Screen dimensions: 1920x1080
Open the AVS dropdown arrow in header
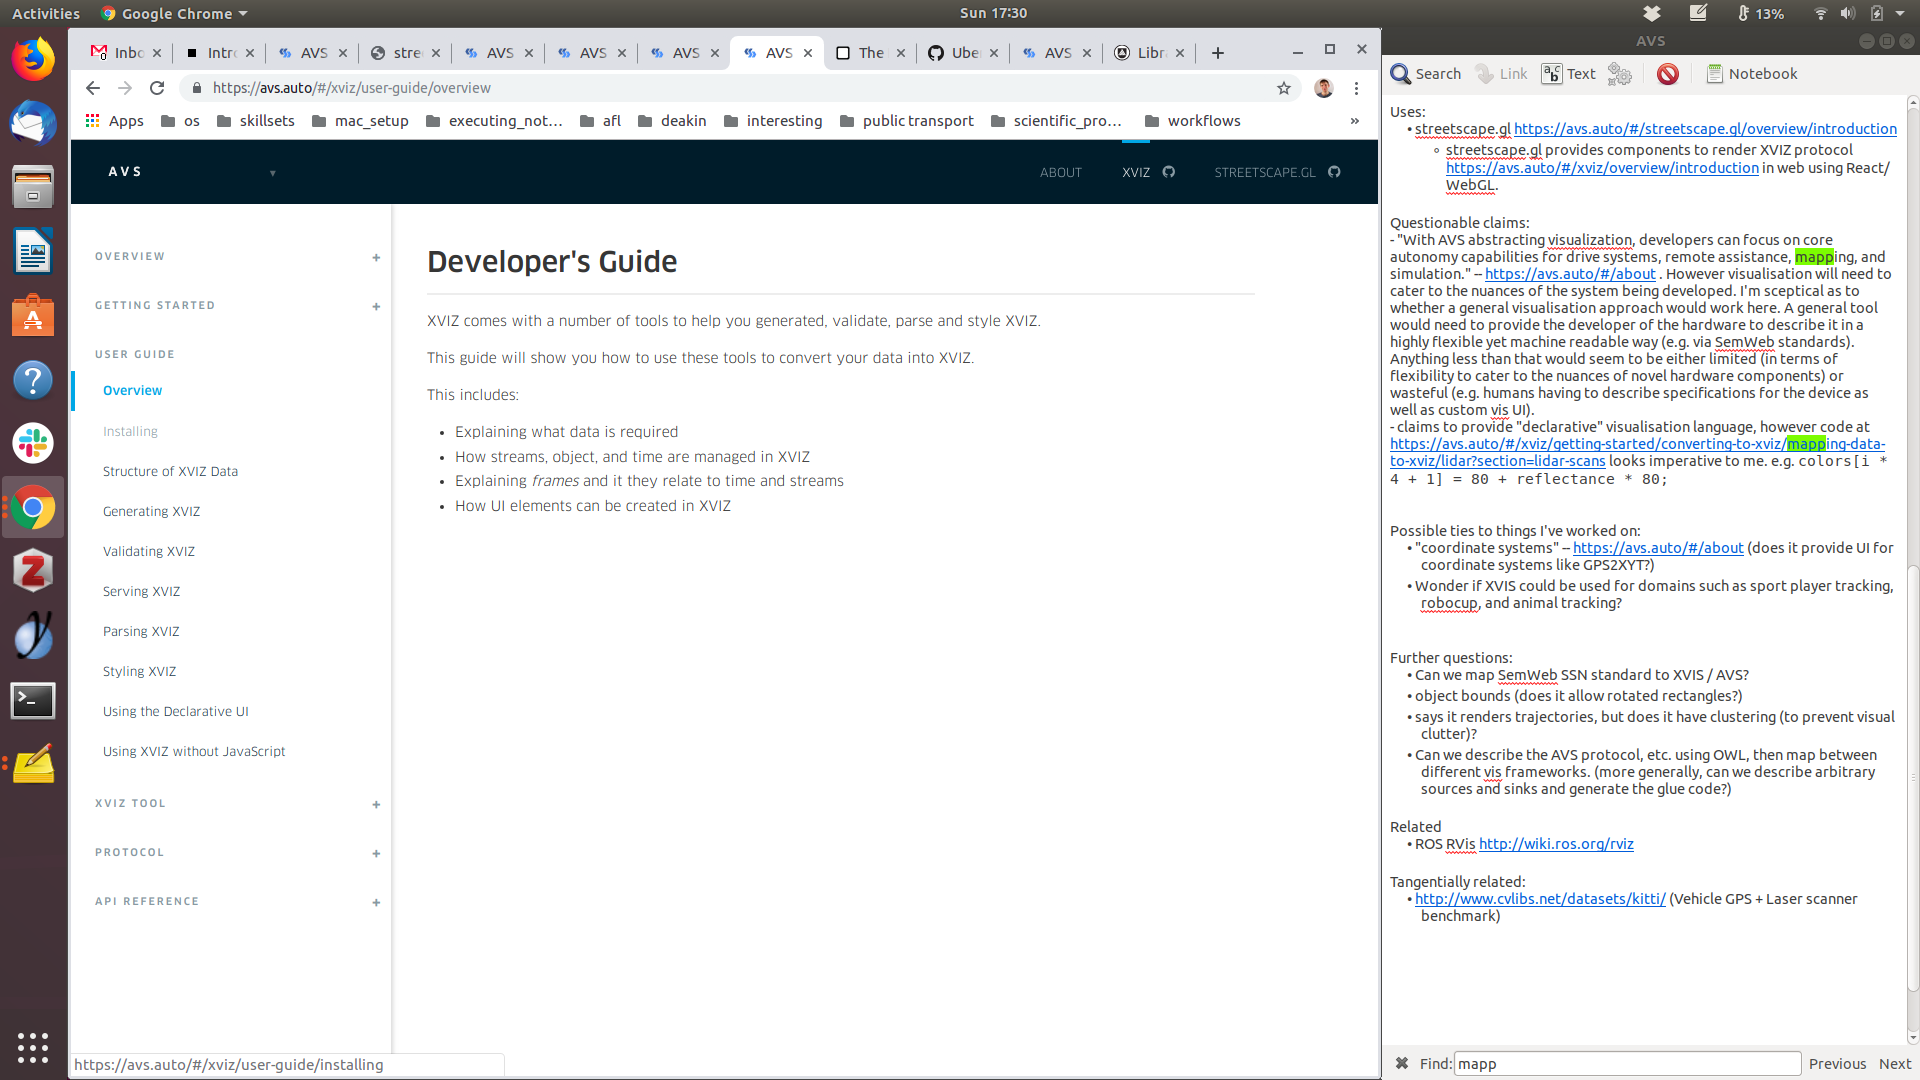point(272,173)
